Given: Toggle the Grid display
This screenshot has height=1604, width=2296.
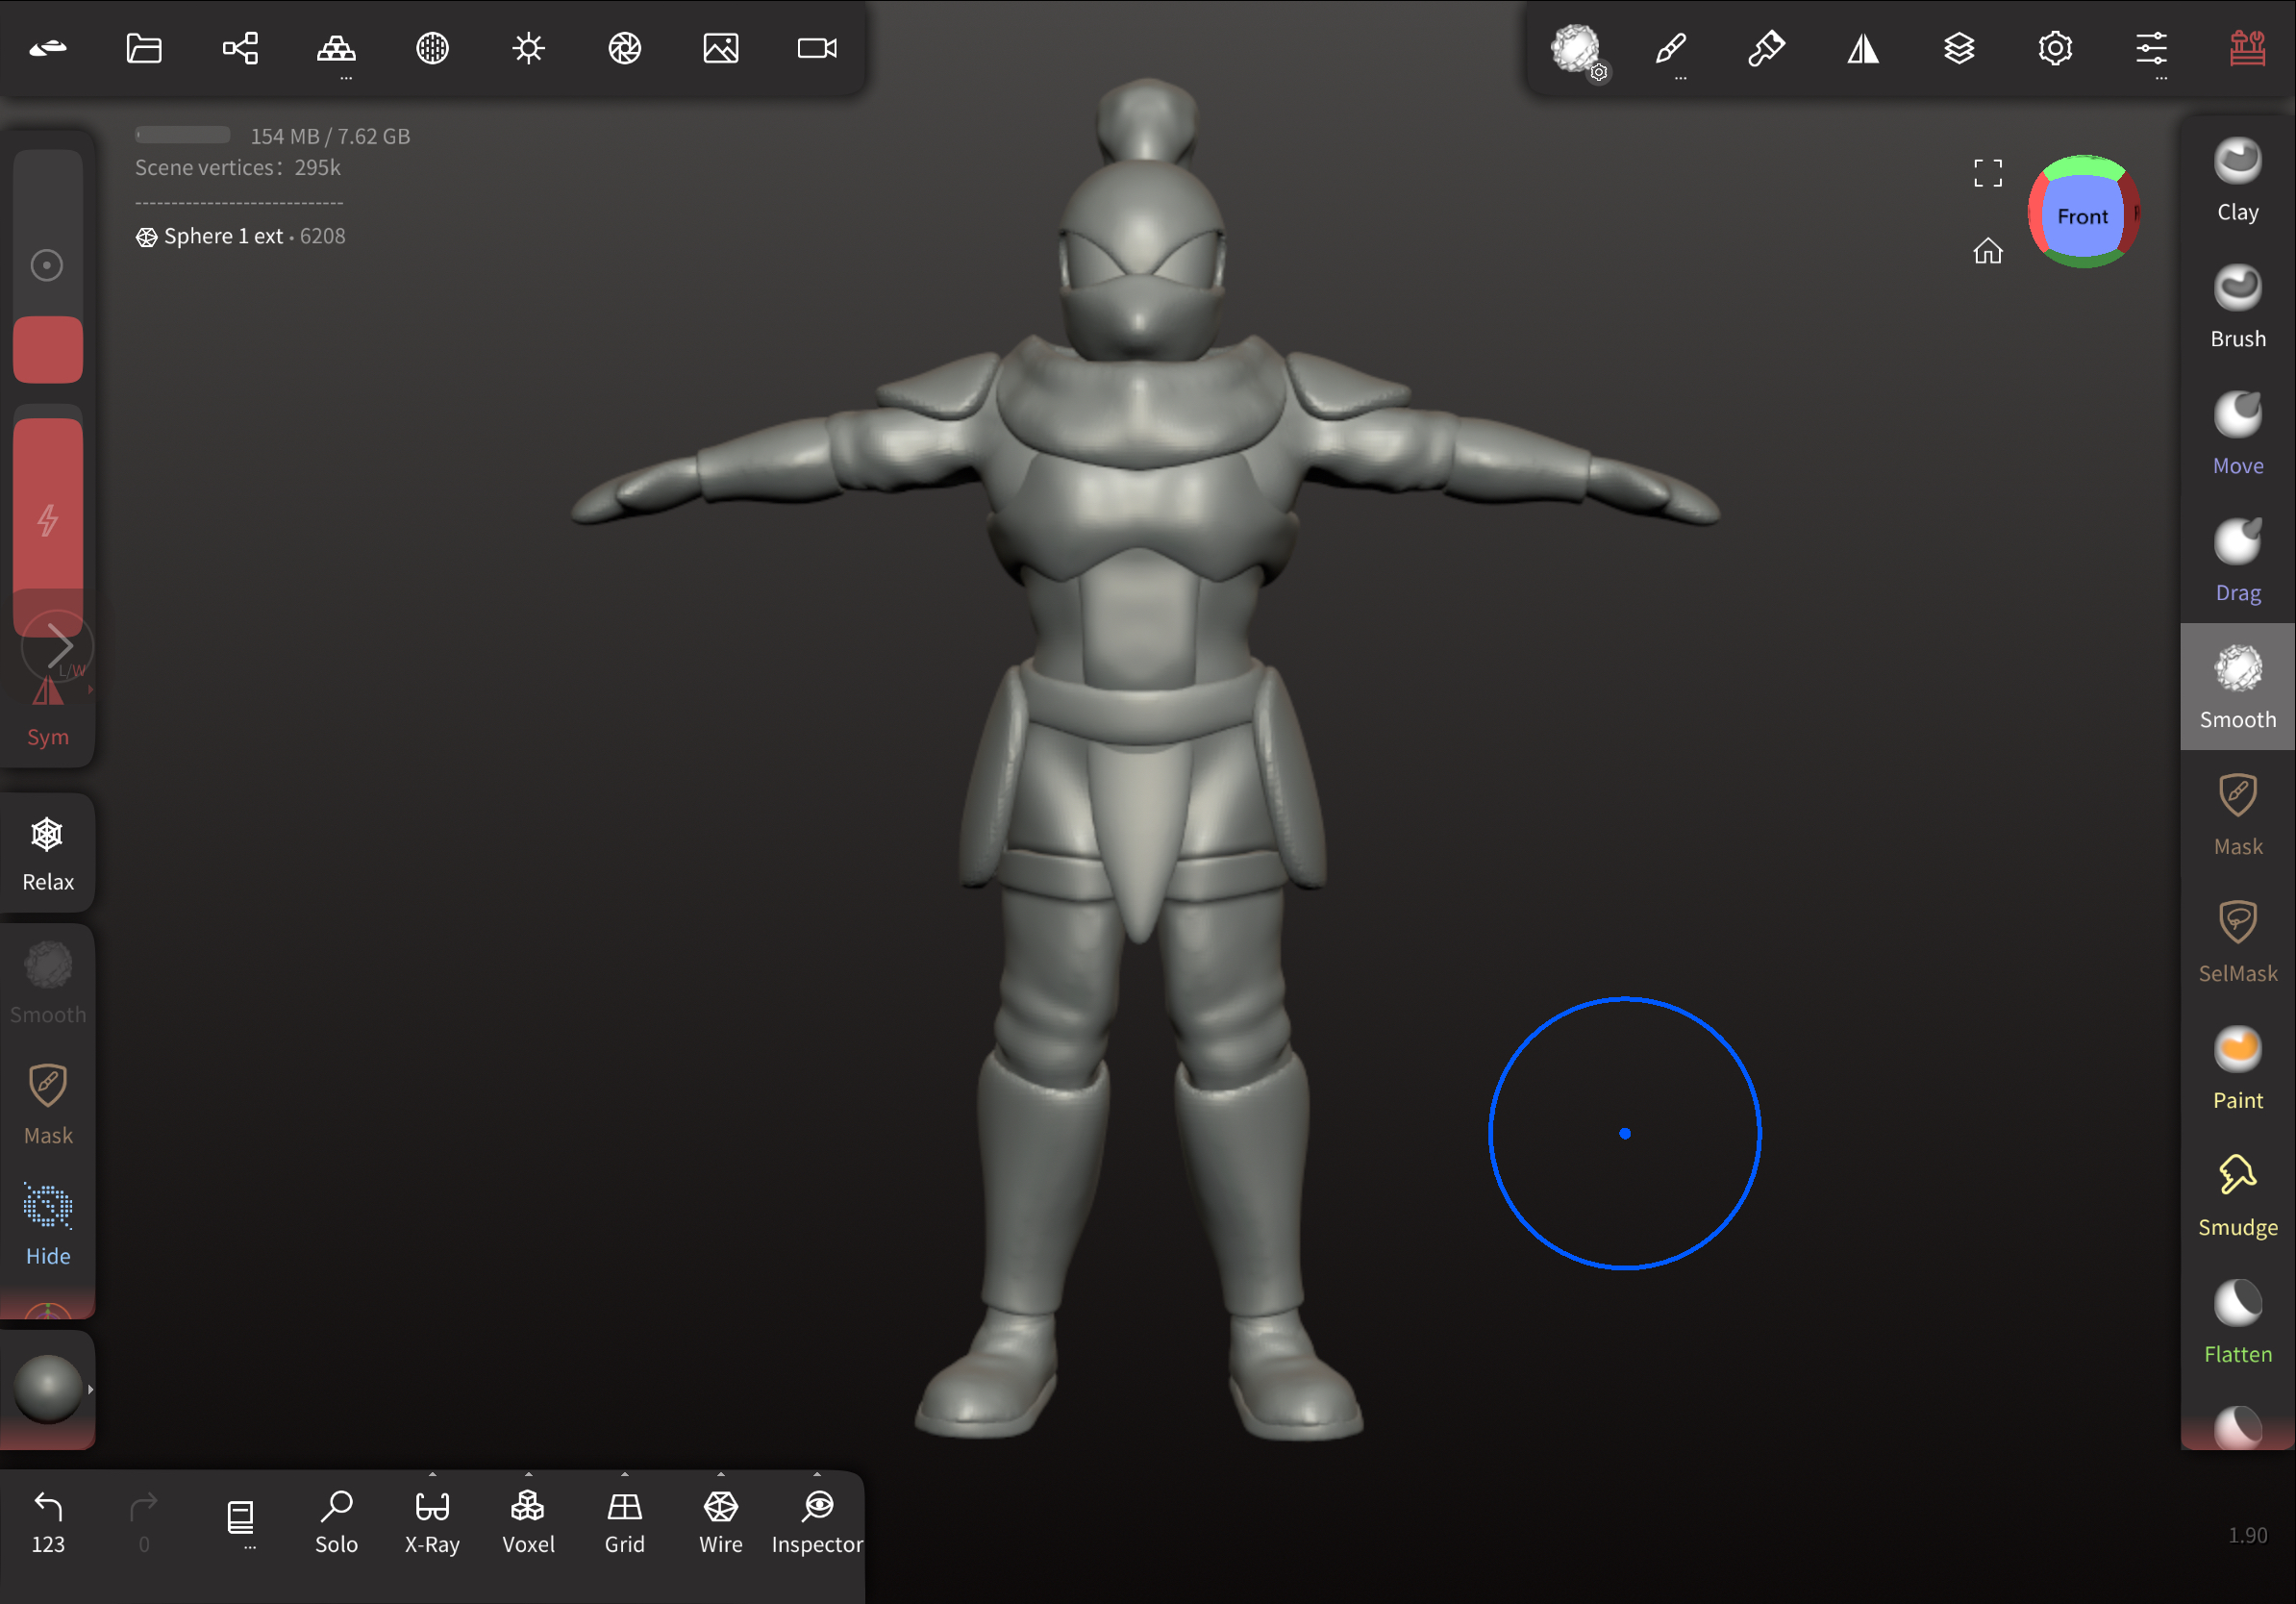Looking at the screenshot, I should [624, 1522].
